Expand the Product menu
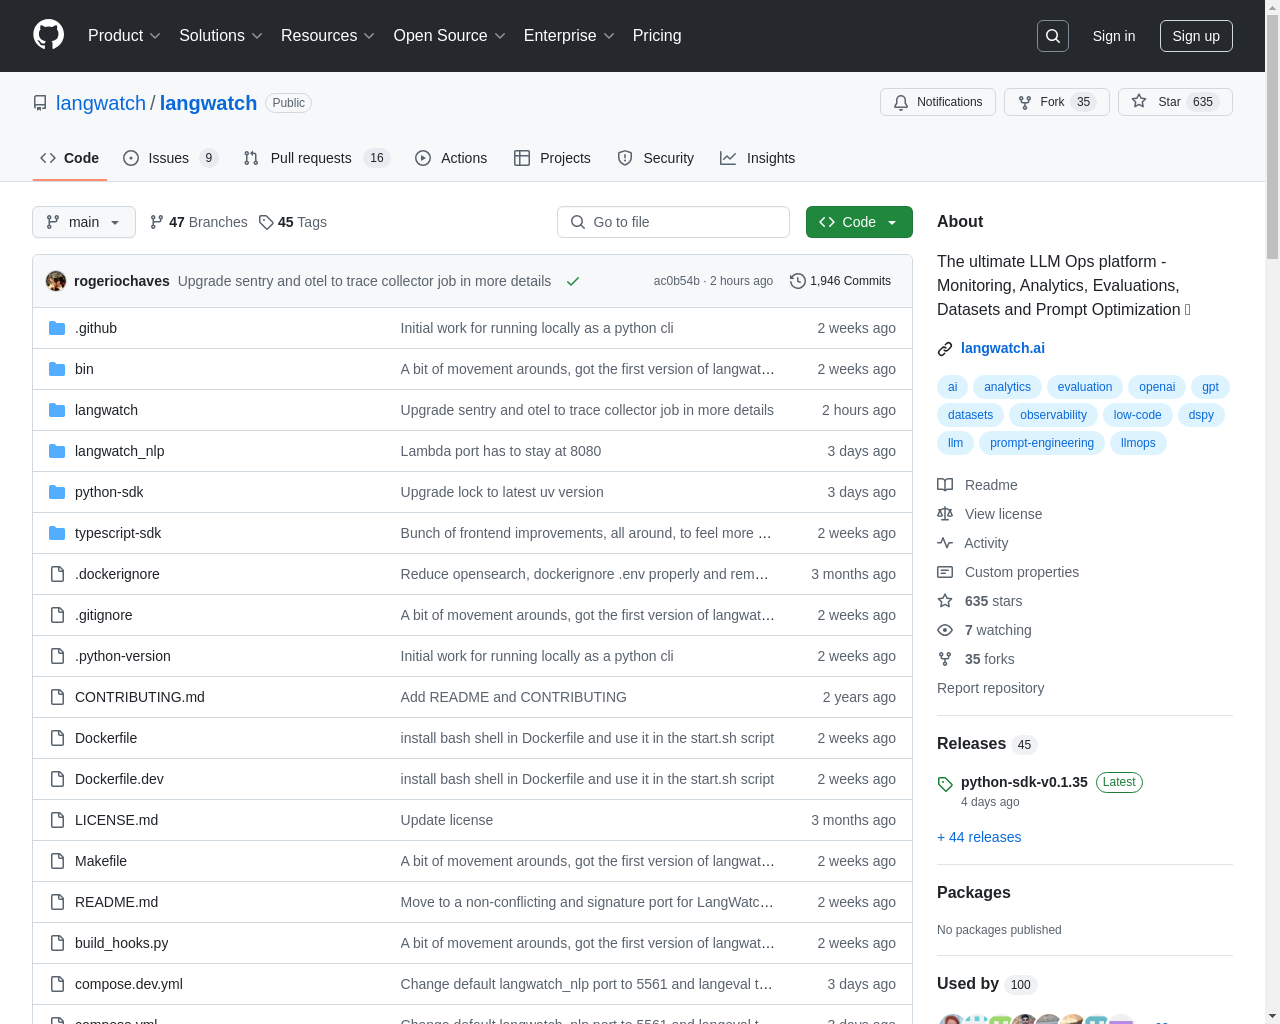Viewport: 1280px width, 1024px height. click(124, 36)
